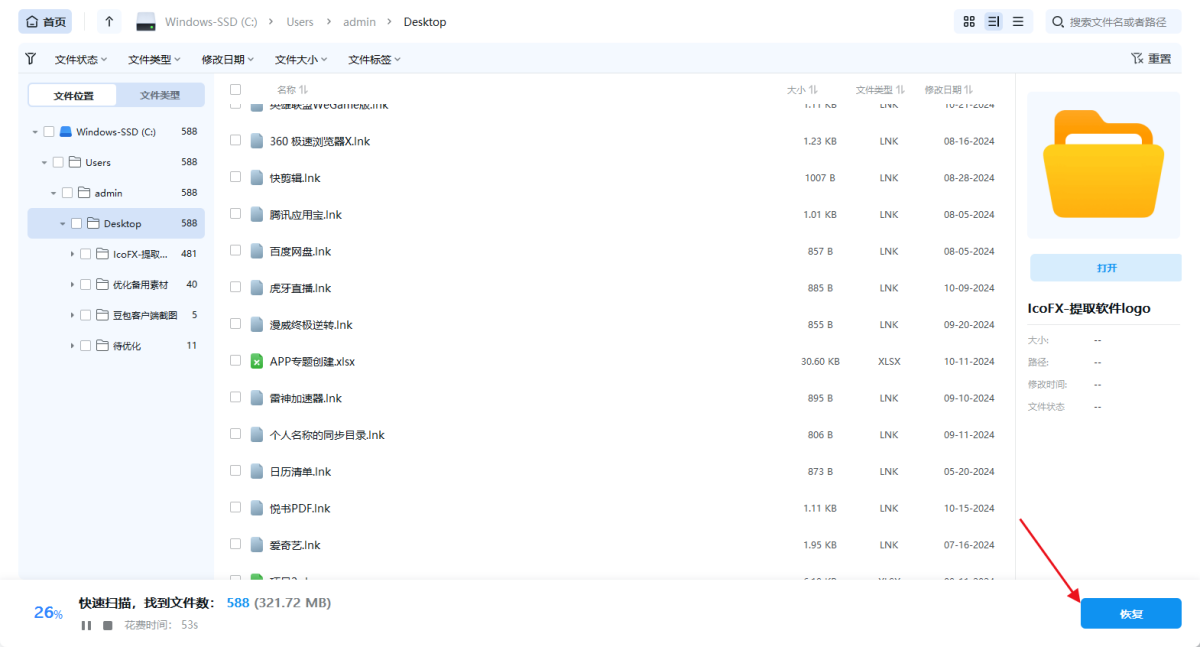Click the up-arrow parent folder button
This screenshot has height=647, width=1200.
click(109, 21)
